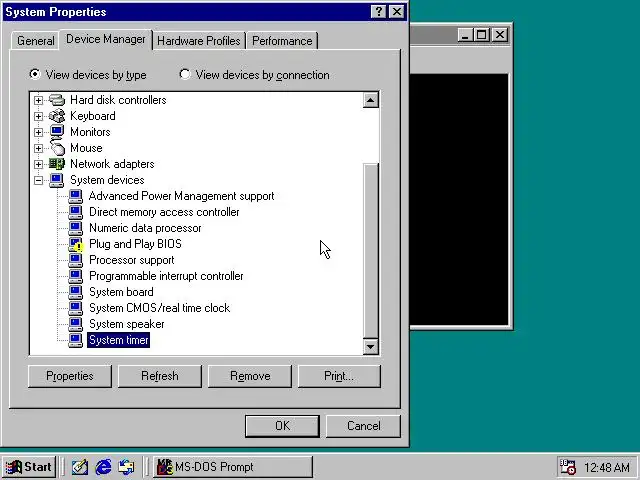Select View devices by type

87,75
